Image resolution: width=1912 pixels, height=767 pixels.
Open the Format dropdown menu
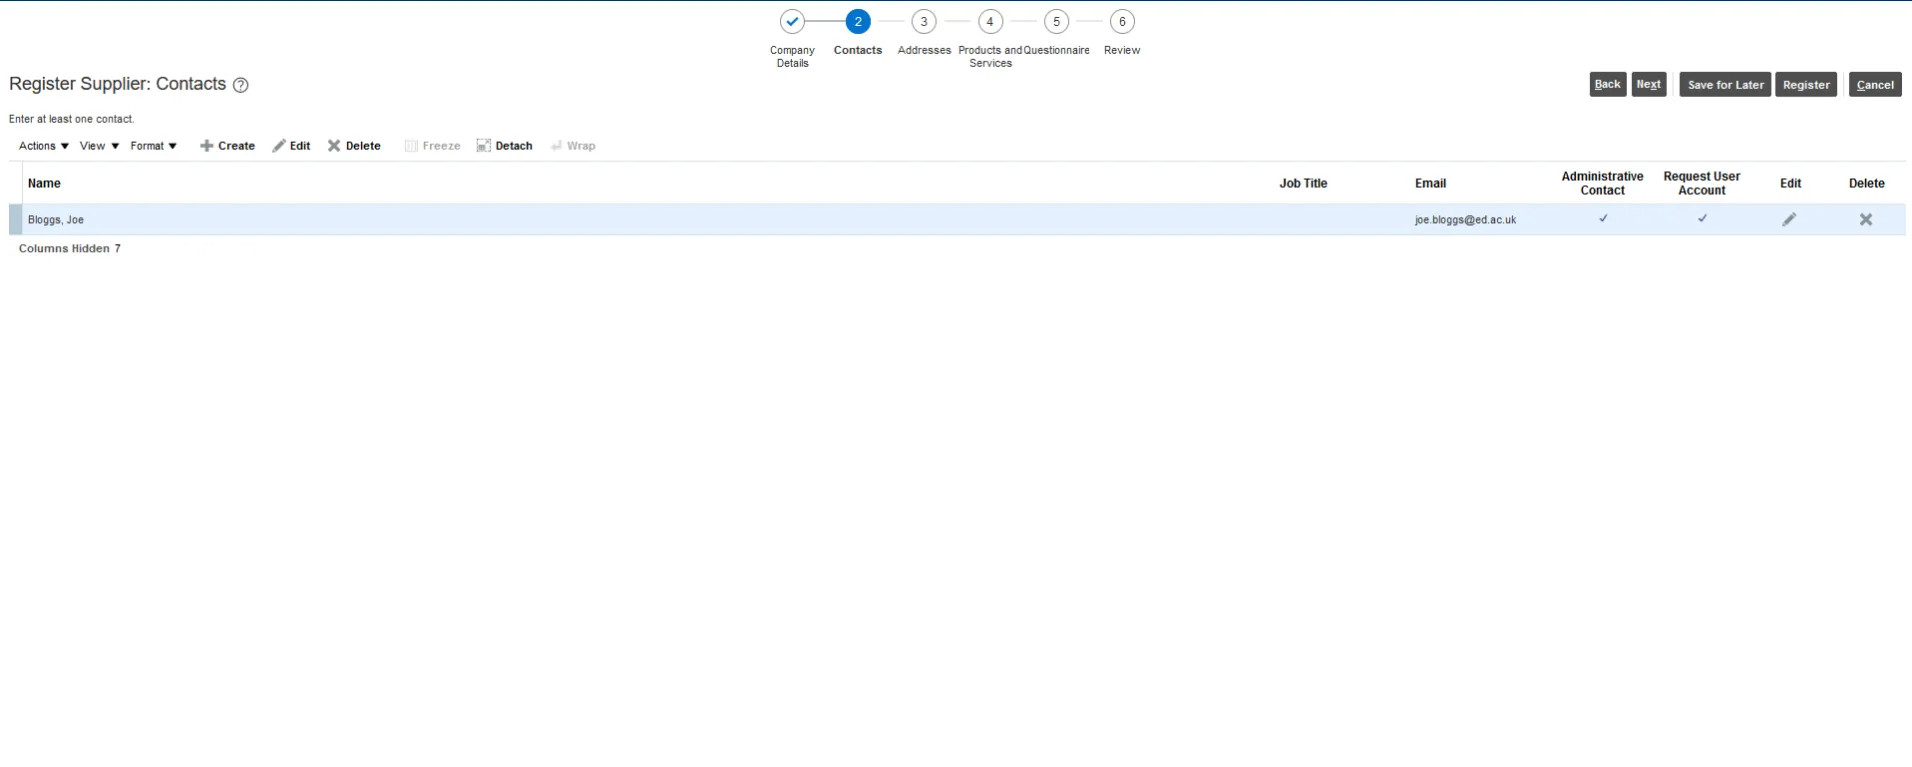pos(153,146)
